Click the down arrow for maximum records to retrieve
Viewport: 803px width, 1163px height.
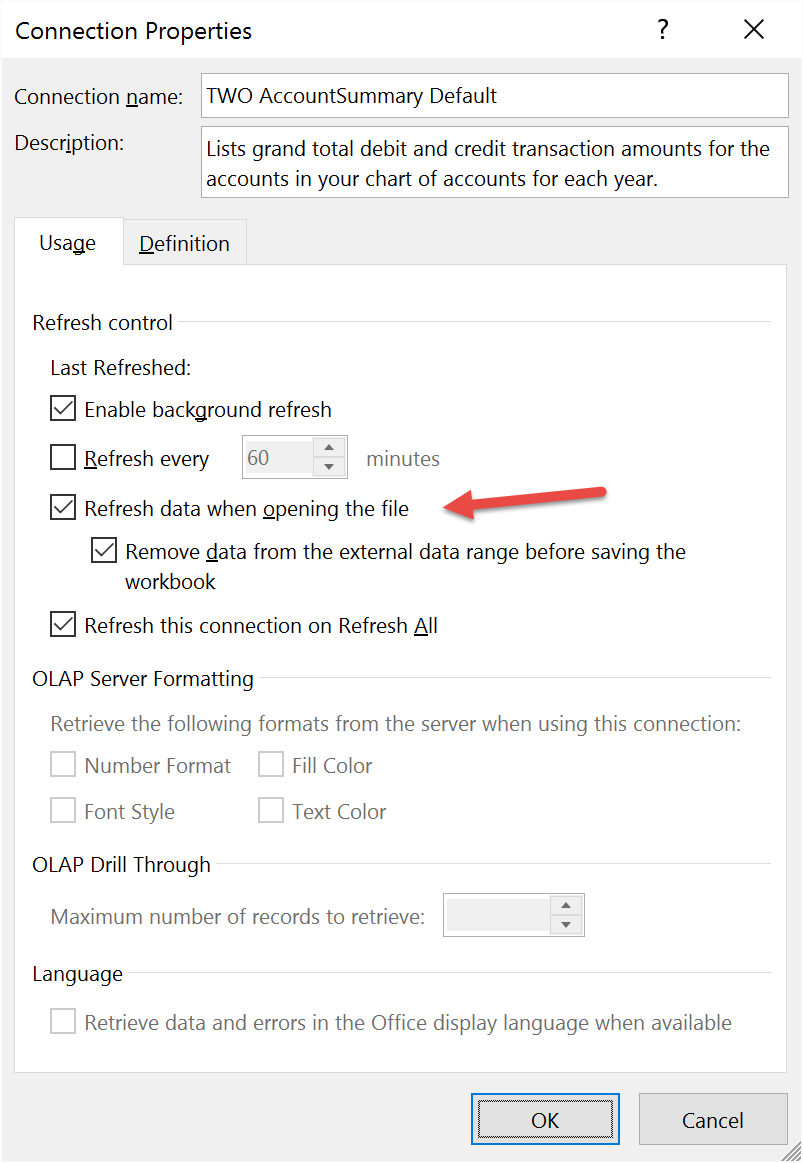tap(566, 924)
